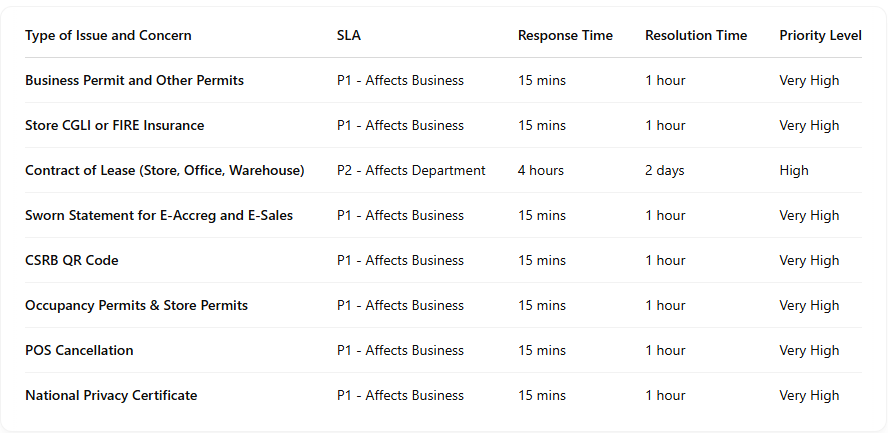Click Occupancy Permits & Store Permits
888x433 pixels.
(x=136, y=305)
